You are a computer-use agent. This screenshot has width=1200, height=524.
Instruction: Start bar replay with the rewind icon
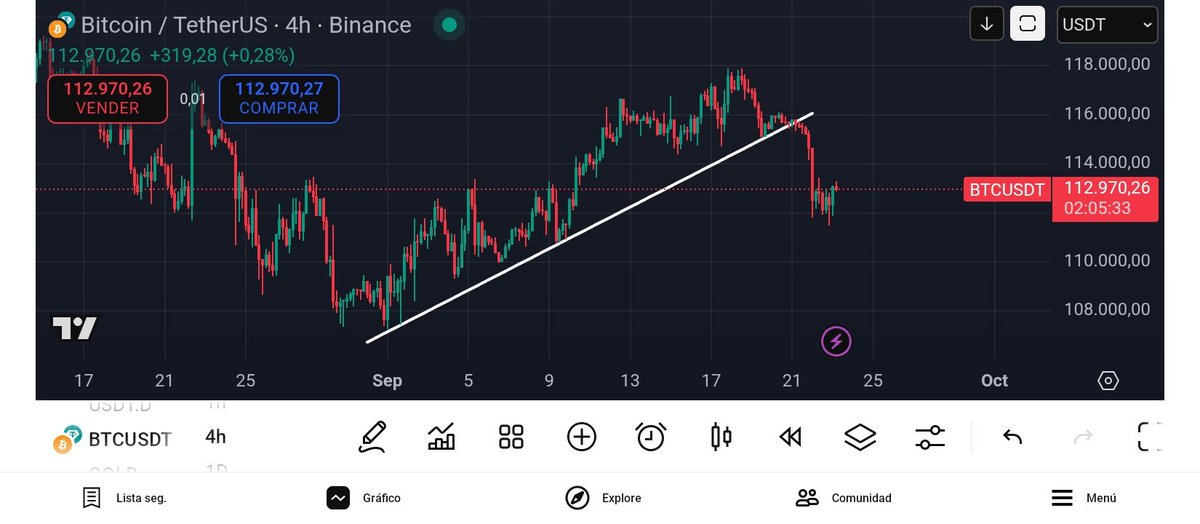point(790,436)
